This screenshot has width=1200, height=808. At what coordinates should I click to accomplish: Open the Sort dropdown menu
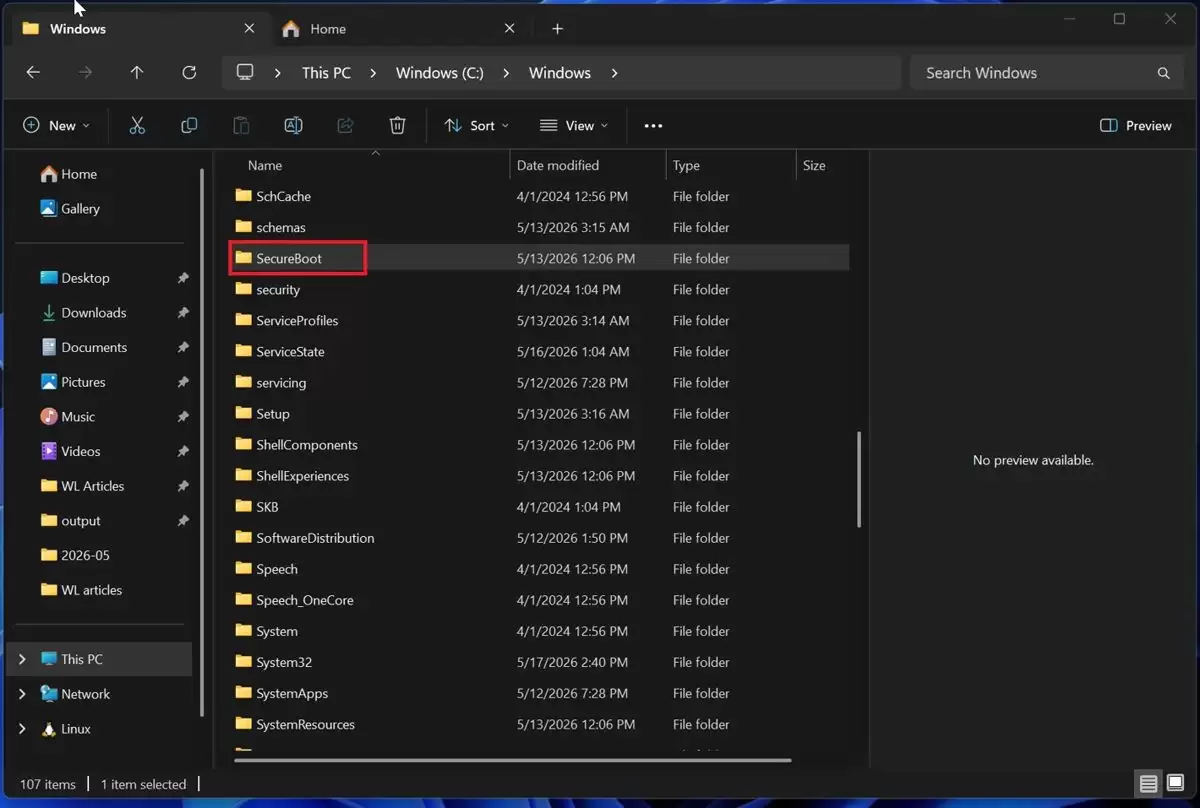coord(476,126)
